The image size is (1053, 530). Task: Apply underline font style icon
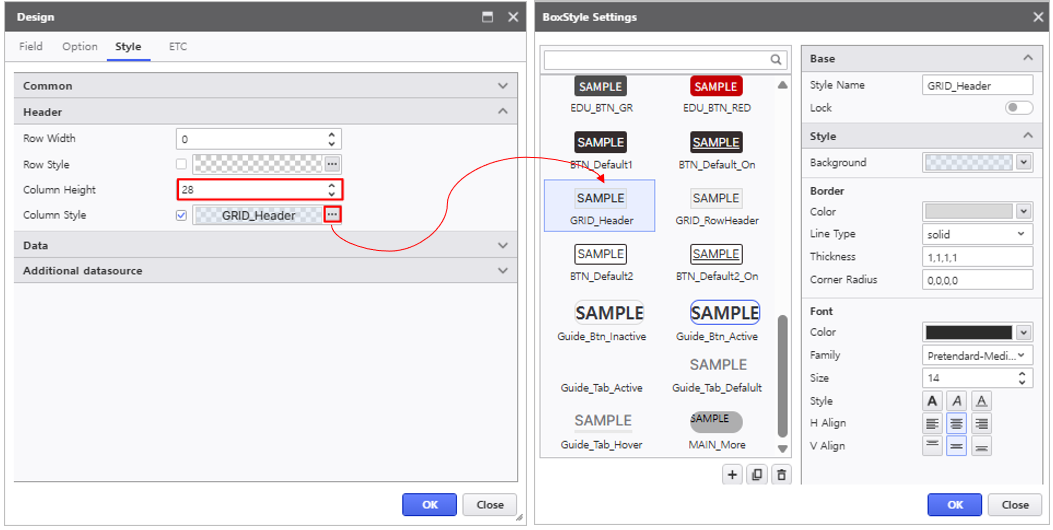pyautogui.click(x=981, y=401)
